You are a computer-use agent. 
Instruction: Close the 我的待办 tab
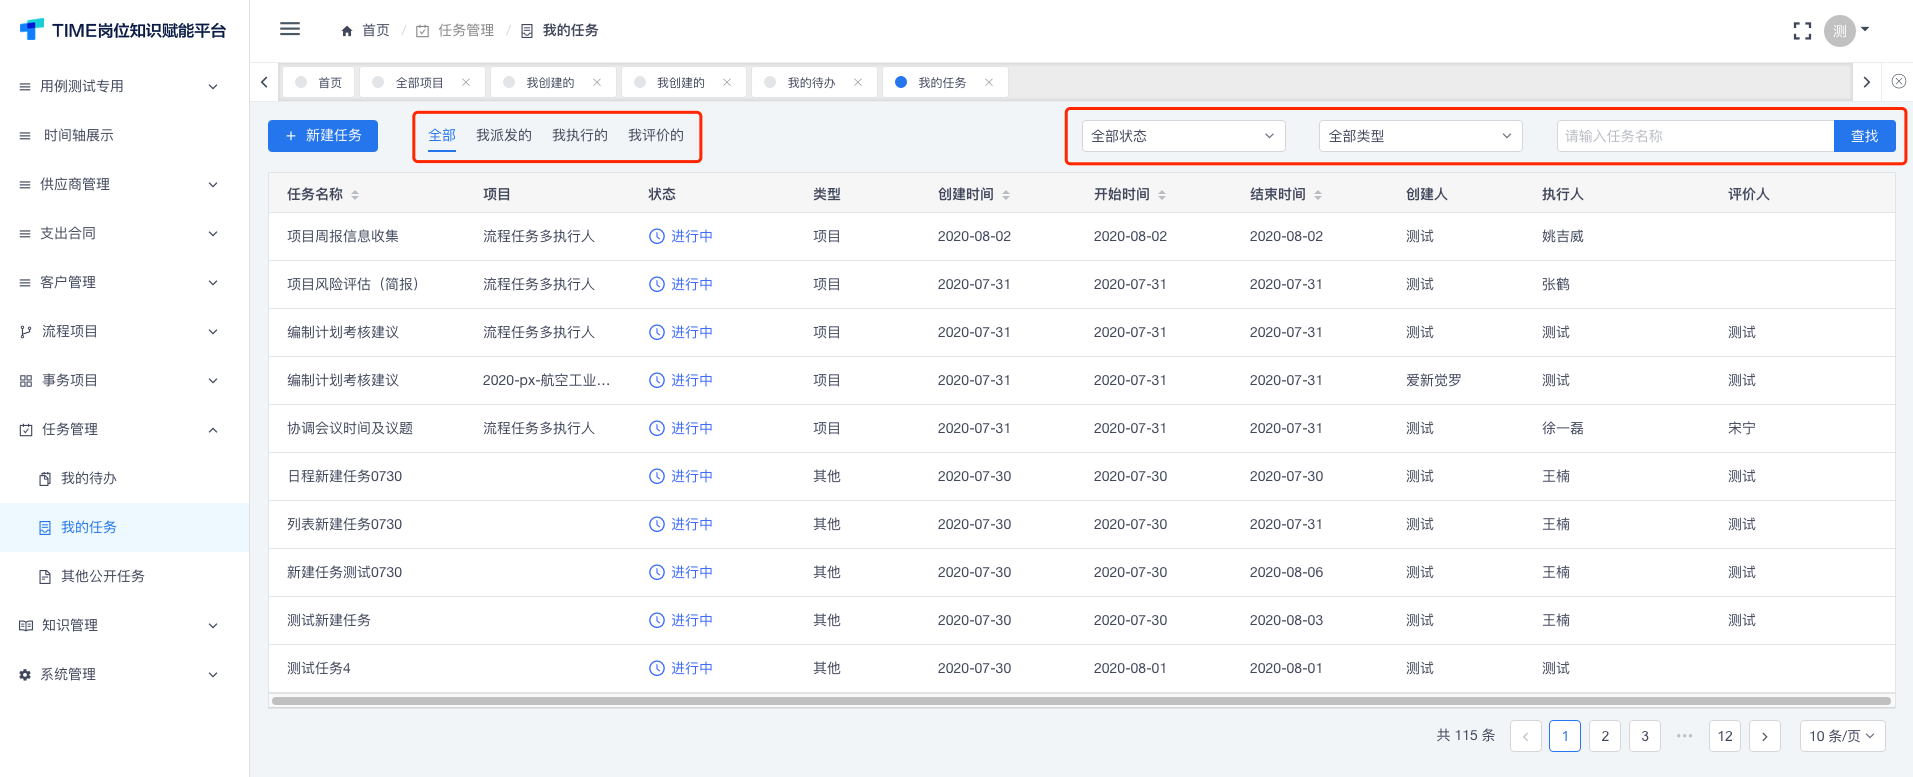pyautogui.click(x=858, y=83)
